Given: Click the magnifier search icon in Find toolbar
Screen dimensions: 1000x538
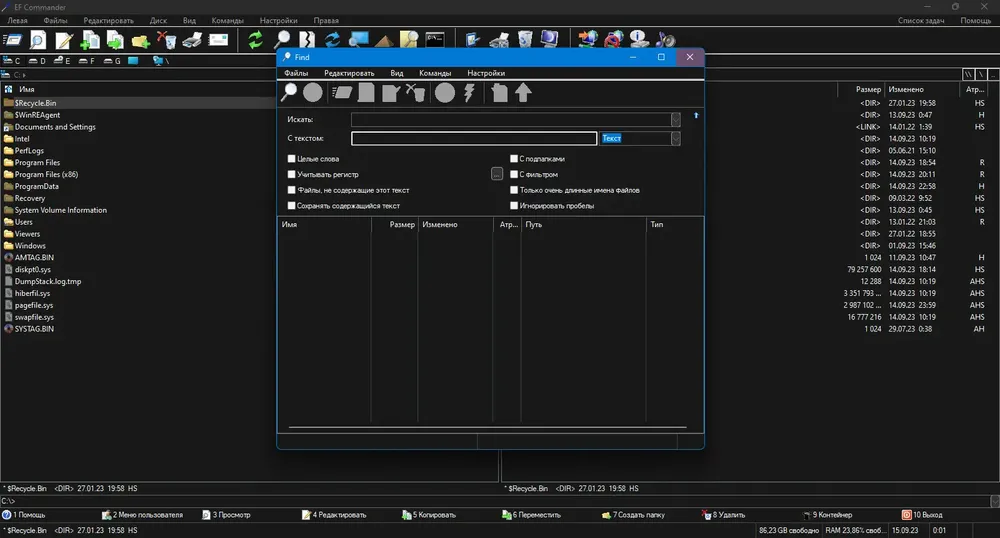Looking at the screenshot, I should tap(289, 93).
